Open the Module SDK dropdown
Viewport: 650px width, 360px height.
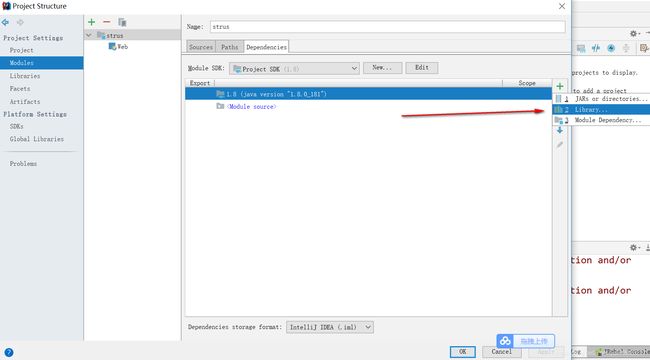click(x=294, y=69)
